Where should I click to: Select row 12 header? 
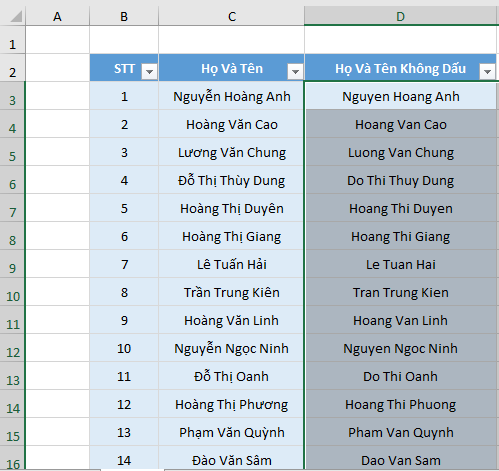(12, 348)
